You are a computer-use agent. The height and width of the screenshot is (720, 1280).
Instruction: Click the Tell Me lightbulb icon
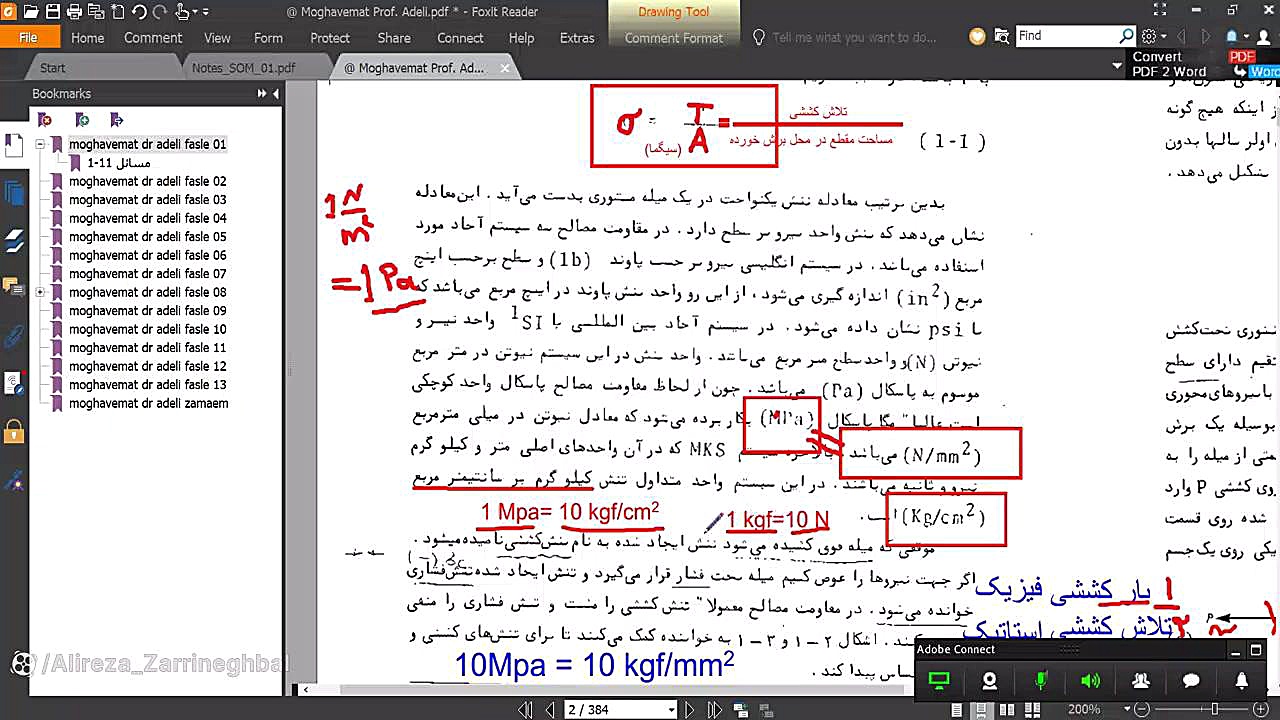point(758,37)
